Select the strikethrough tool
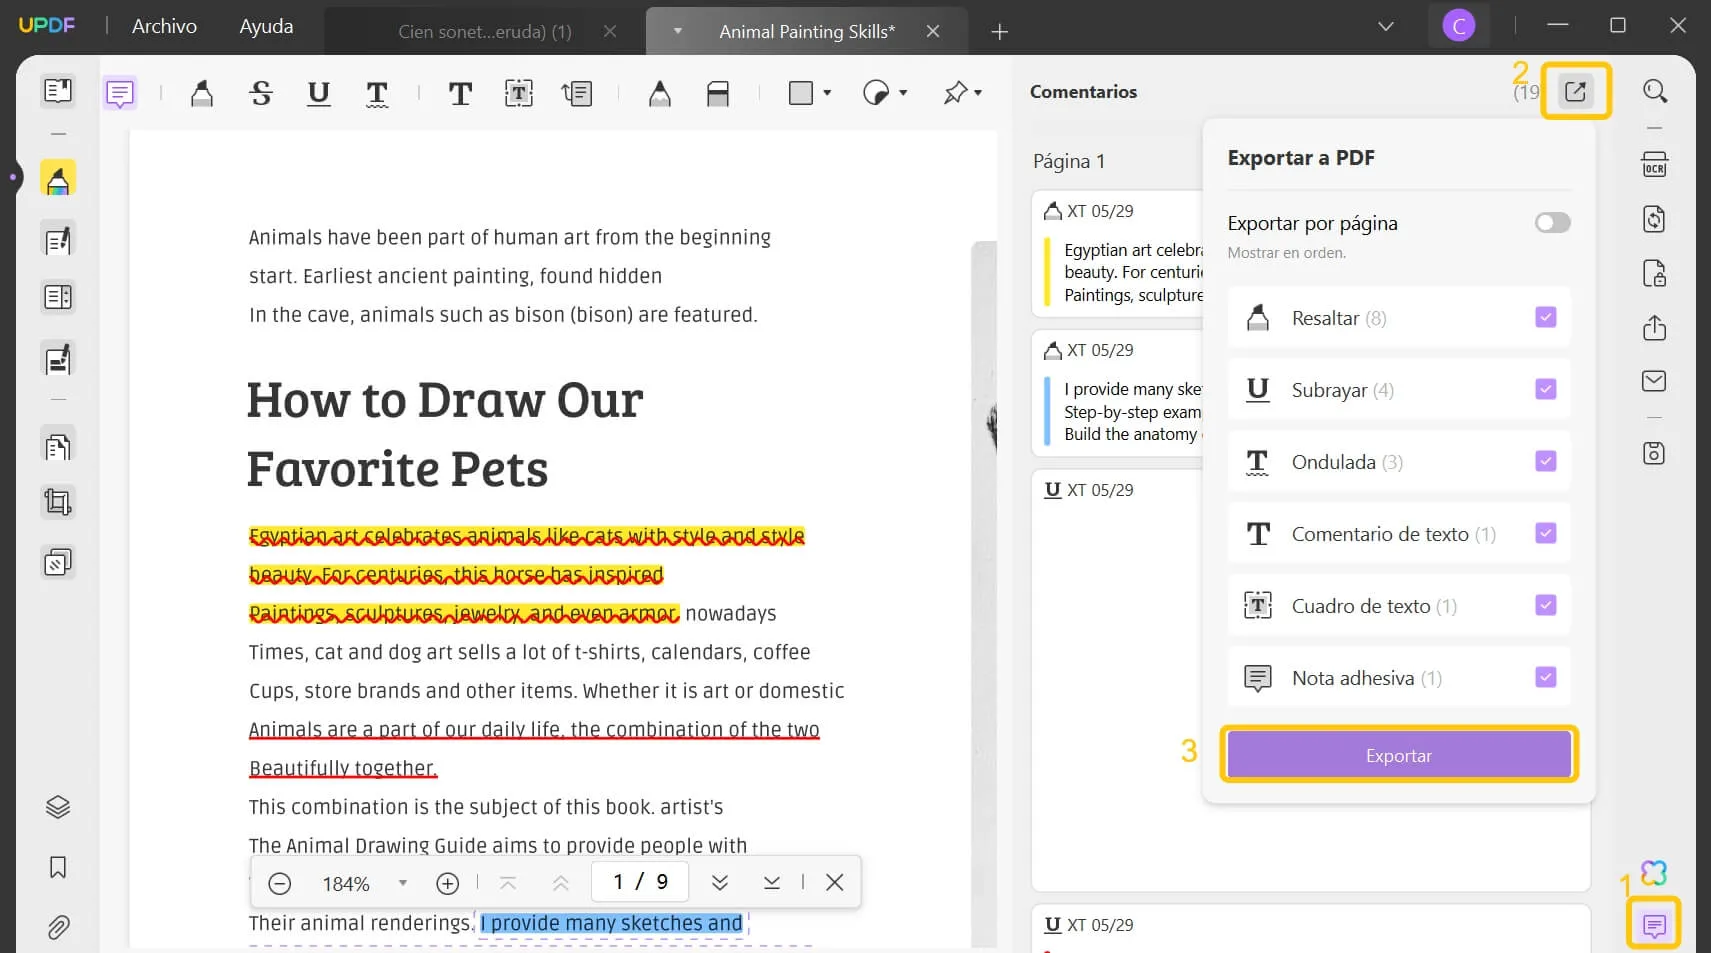Screen dimensions: 1711x953 point(261,94)
